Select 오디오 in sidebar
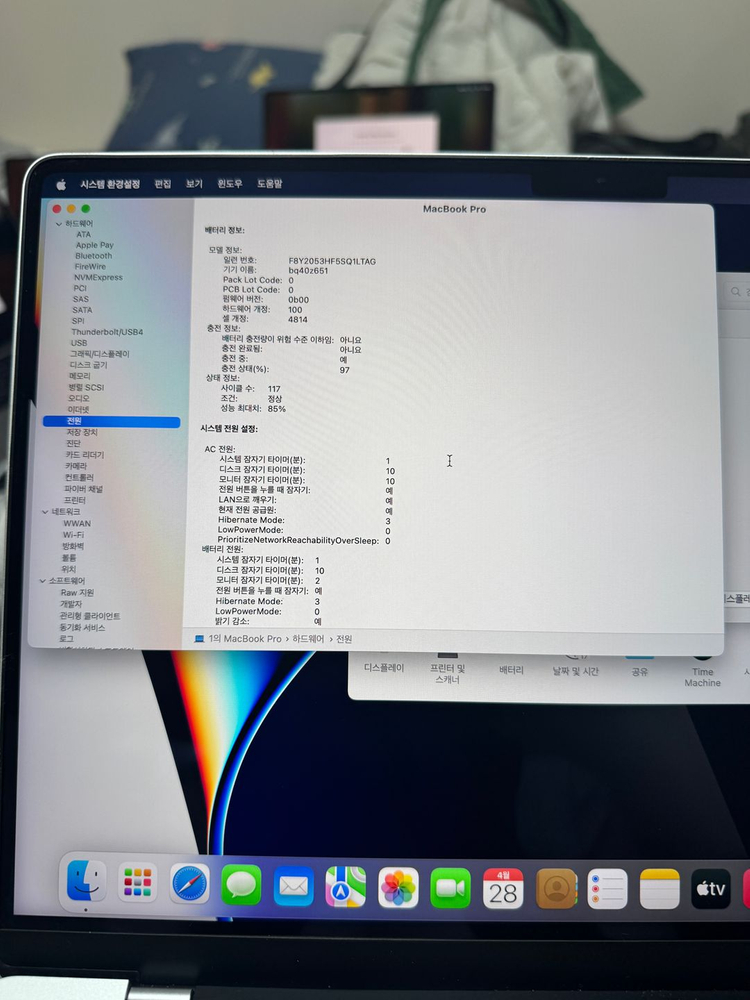This screenshot has height=1000, width=750. (78, 399)
